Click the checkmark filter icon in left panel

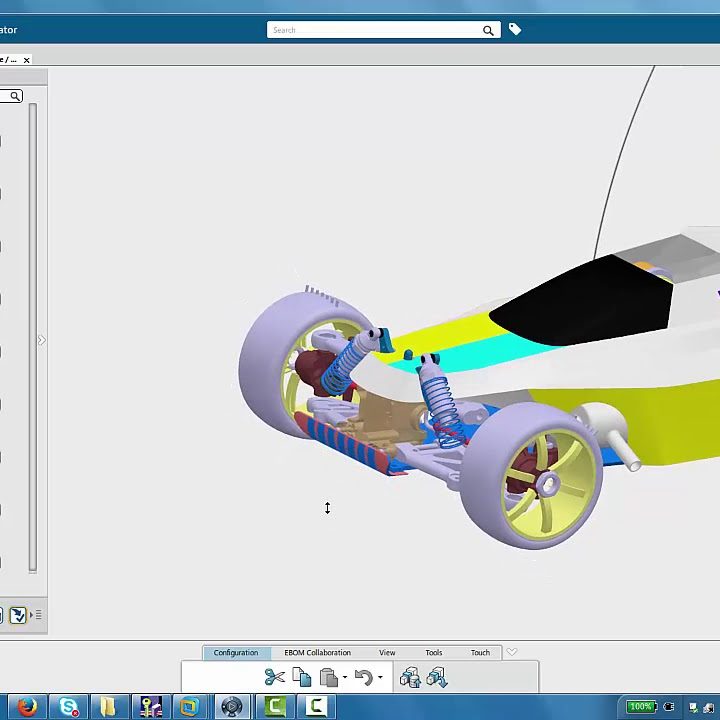[17, 615]
